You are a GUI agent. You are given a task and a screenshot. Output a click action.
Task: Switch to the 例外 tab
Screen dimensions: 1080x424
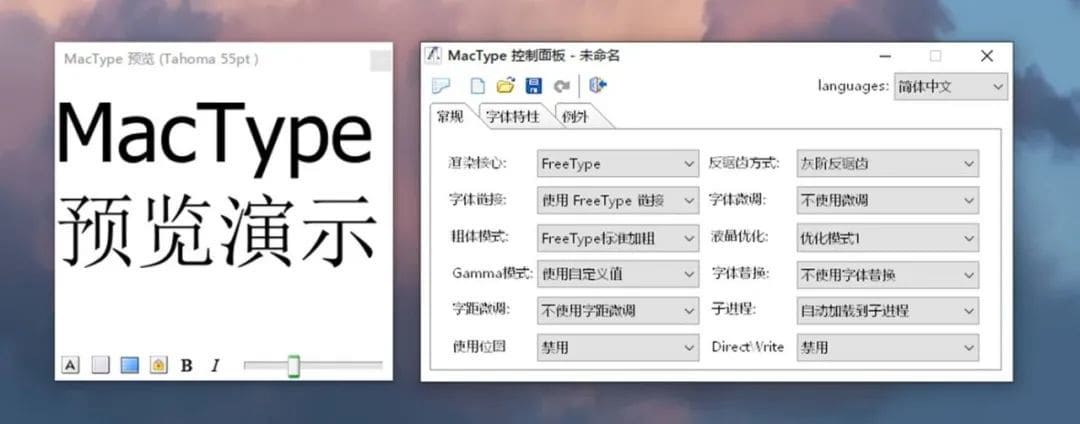tap(575, 116)
